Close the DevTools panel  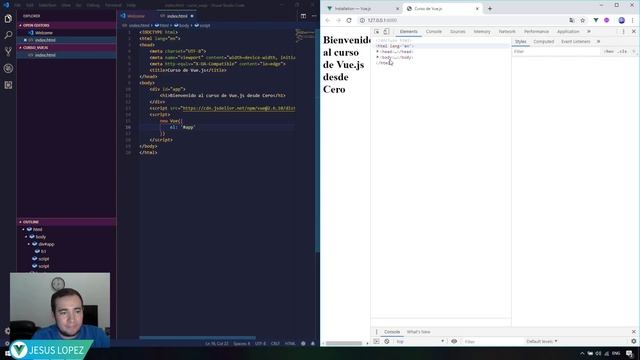click(x=633, y=31)
